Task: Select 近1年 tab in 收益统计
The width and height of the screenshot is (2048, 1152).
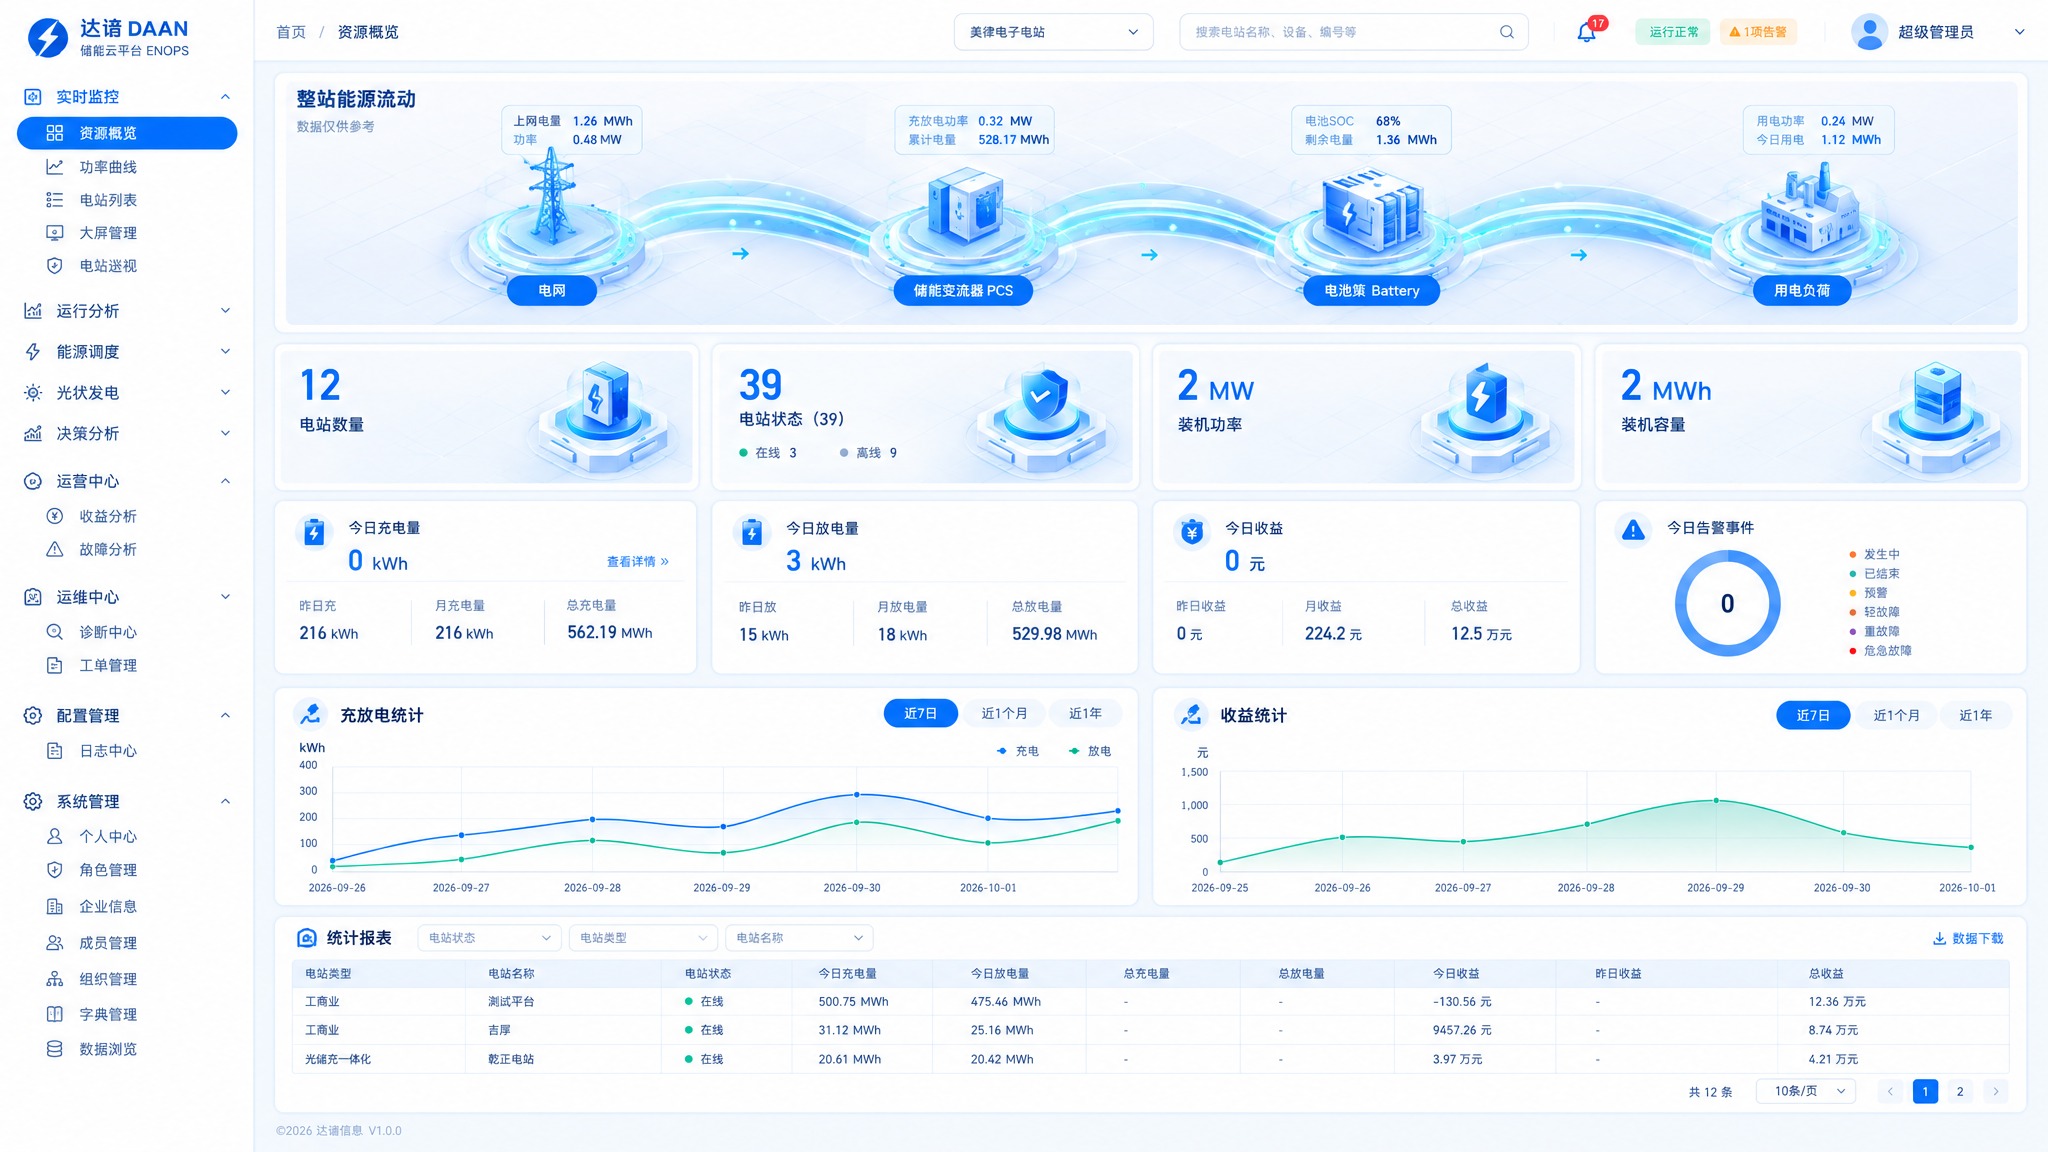Action: point(1975,715)
